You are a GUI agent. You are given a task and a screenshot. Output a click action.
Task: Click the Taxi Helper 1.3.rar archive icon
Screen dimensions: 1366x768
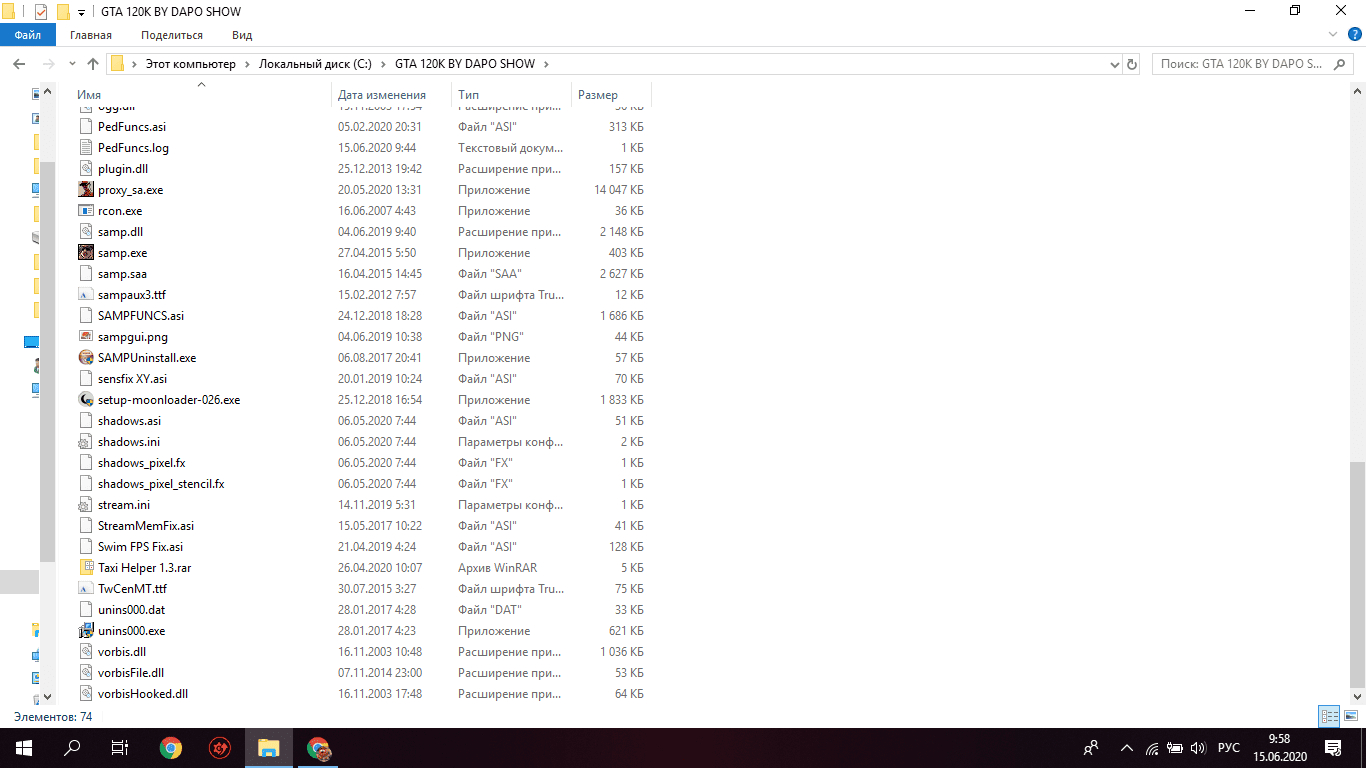pyautogui.click(x=86, y=568)
